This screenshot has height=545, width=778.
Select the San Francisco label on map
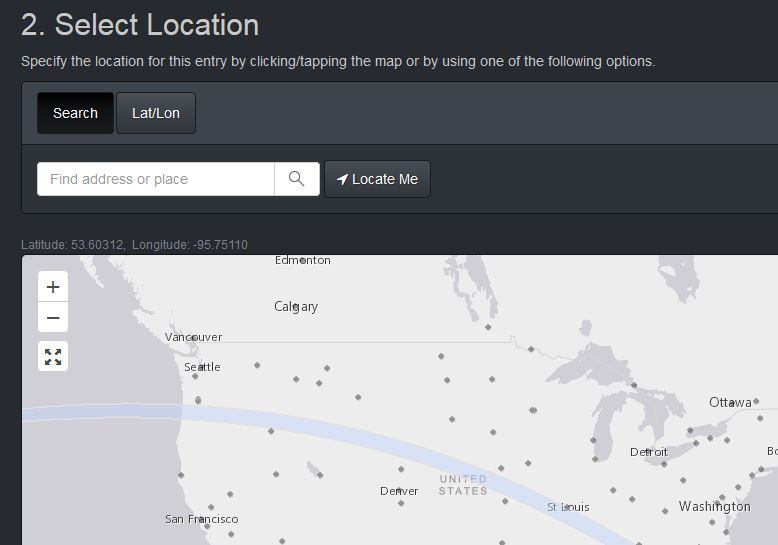tap(202, 519)
